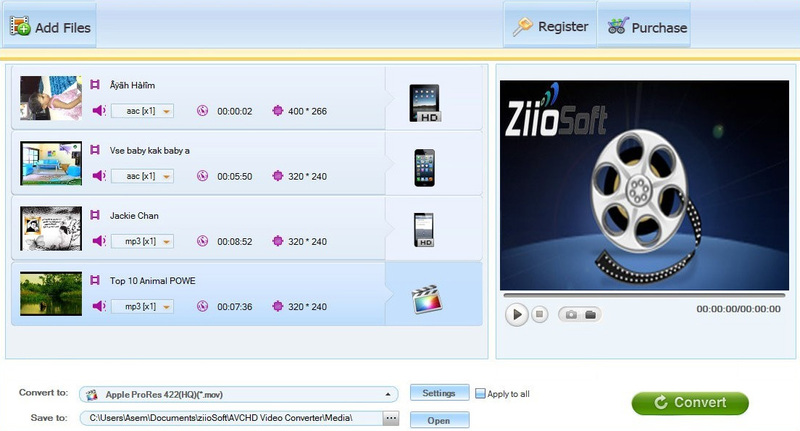Take a snapshot with camera icon
The width and height of the screenshot is (800, 431).
(571, 315)
